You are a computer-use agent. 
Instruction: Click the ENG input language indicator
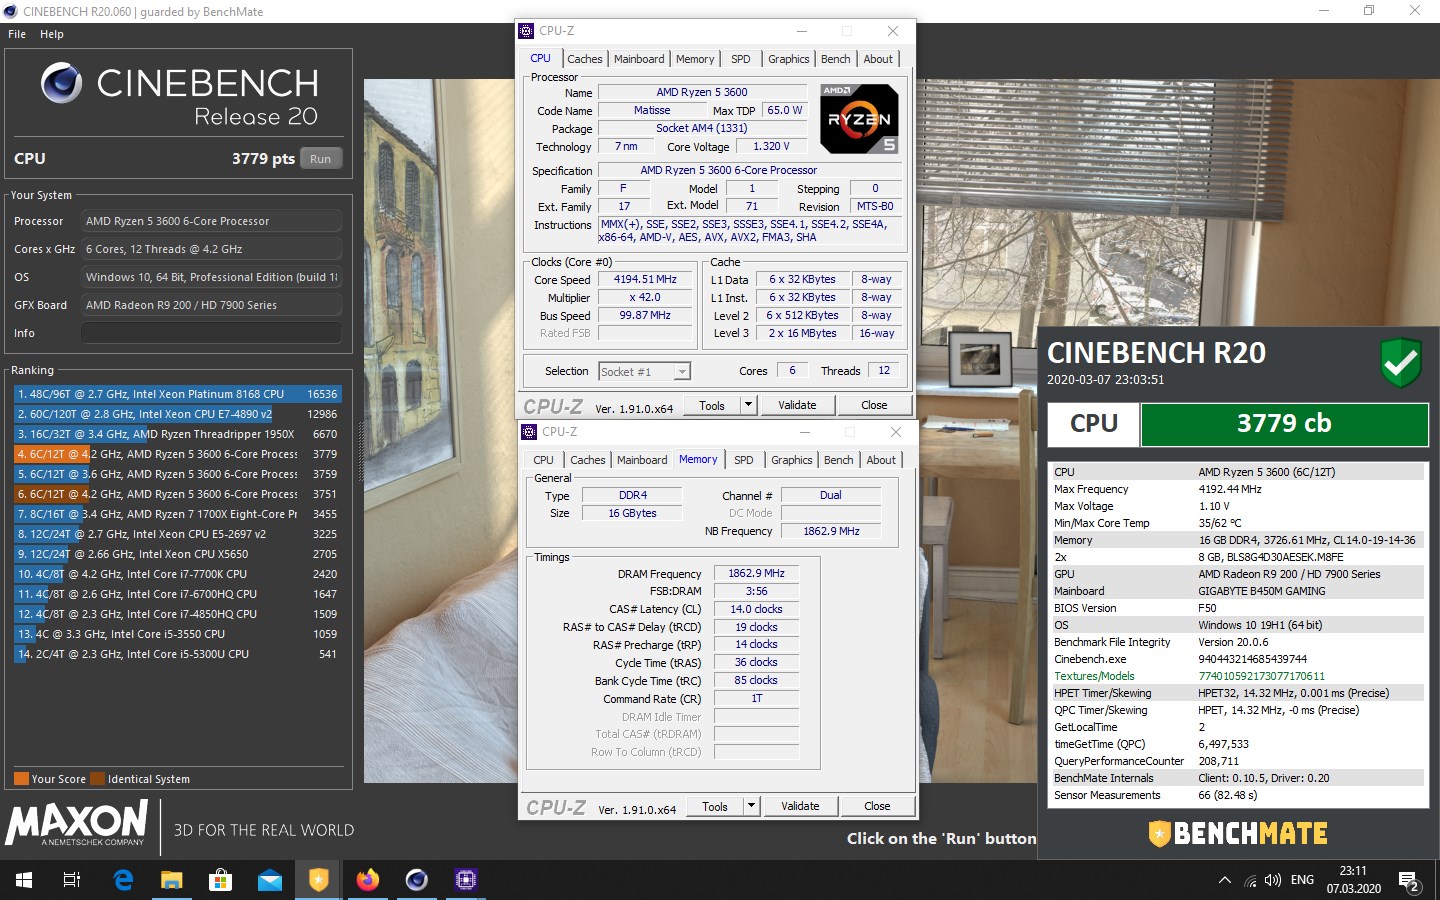point(1302,880)
